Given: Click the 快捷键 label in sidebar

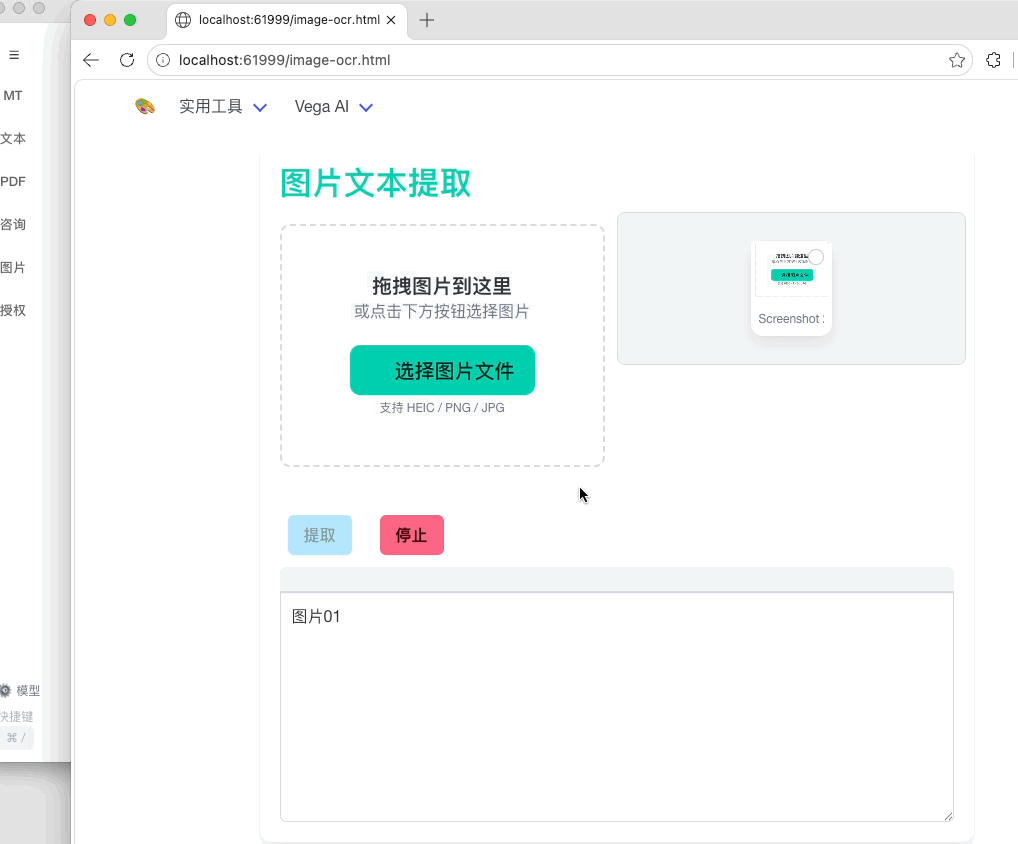Looking at the screenshot, I should click(16, 716).
